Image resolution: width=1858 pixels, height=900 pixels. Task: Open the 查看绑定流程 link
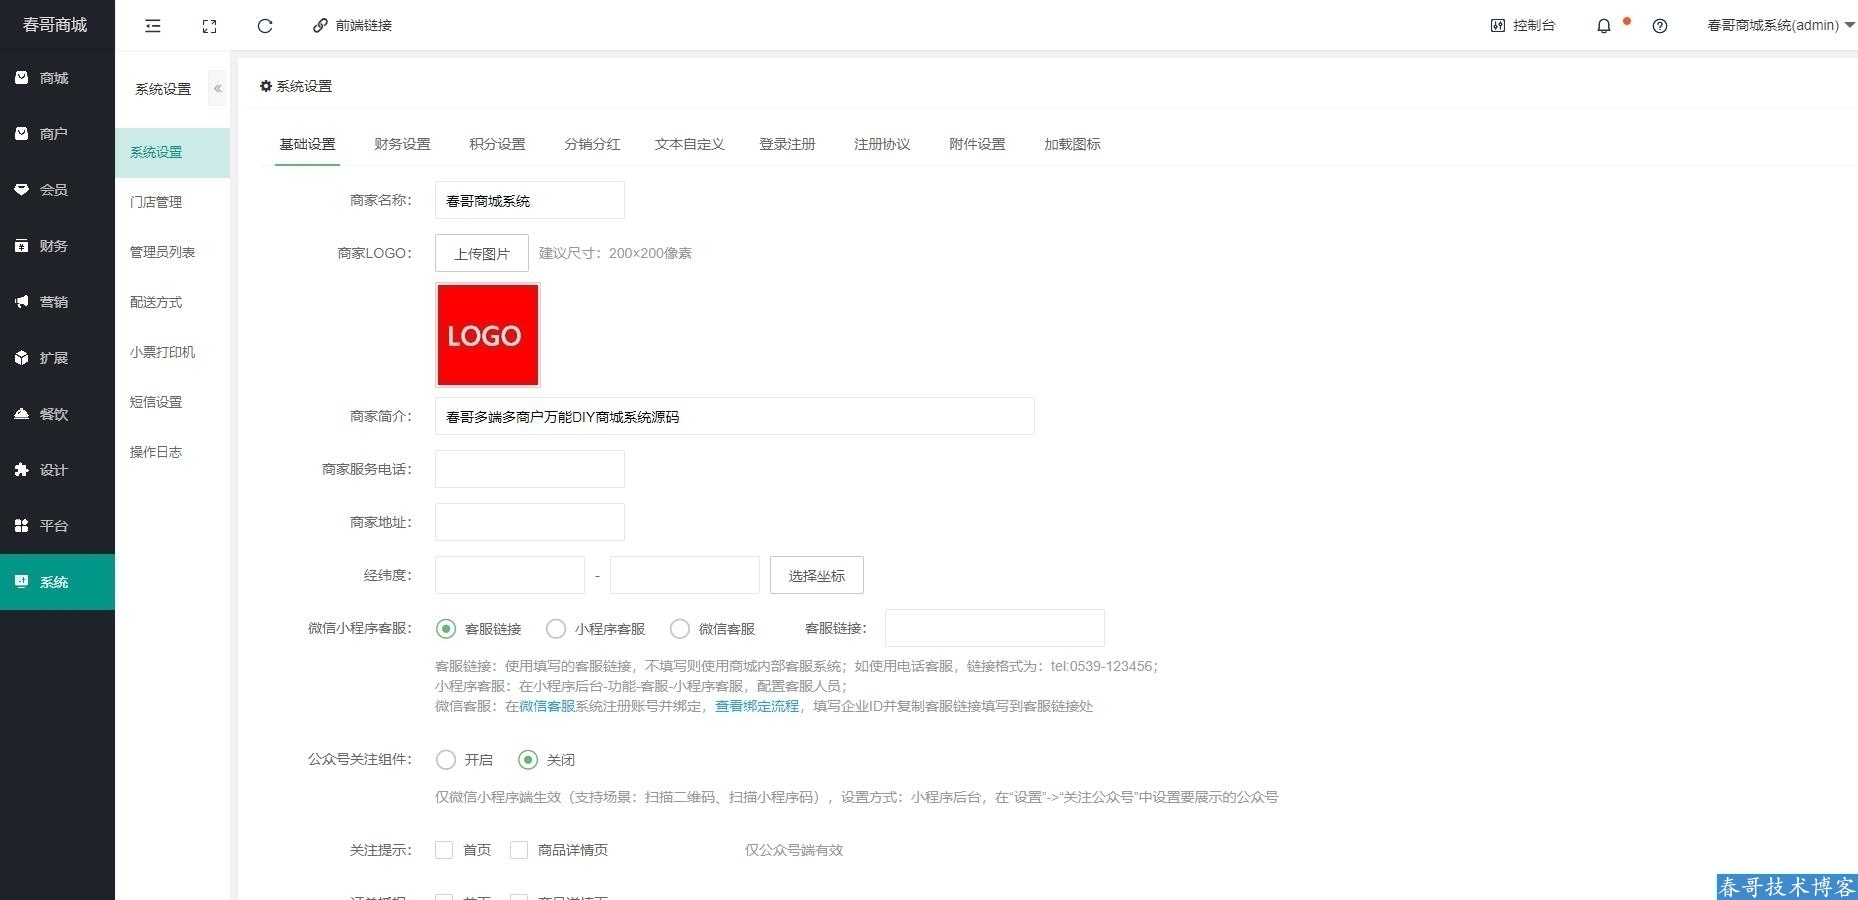[x=757, y=706]
